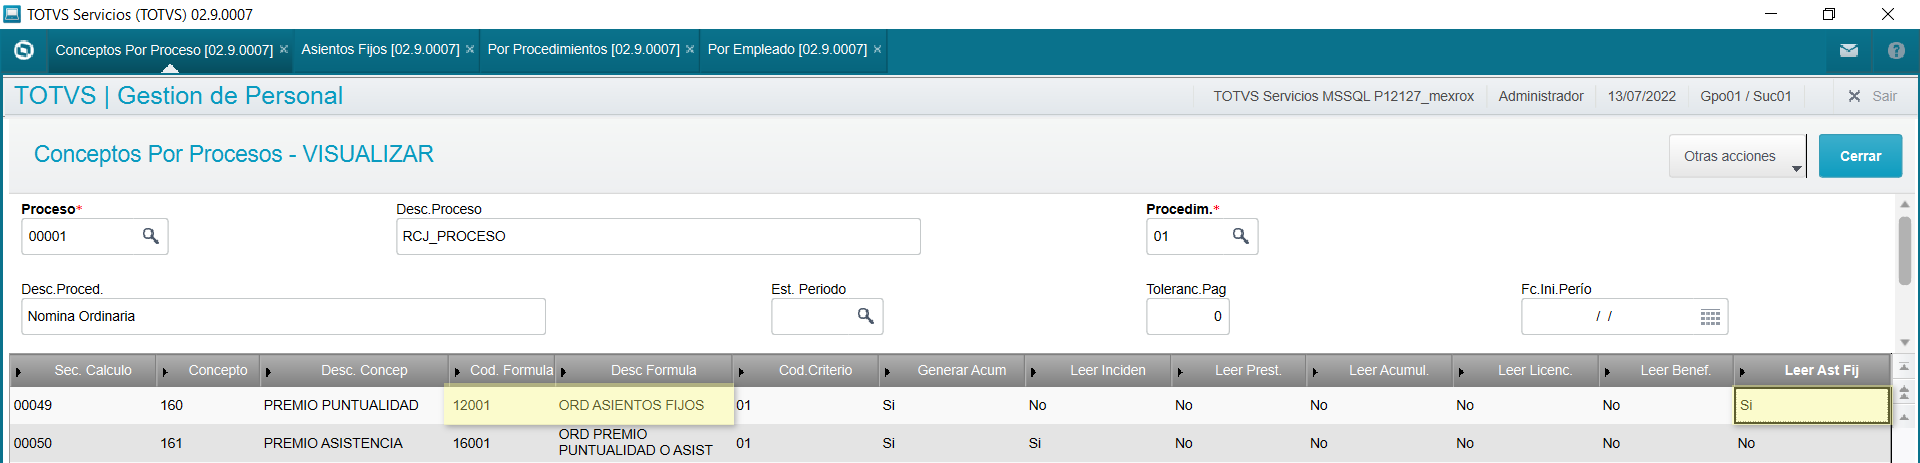Image resolution: width=1920 pixels, height=463 pixels.
Task: Switch to Asientos Fijos tab
Action: [380, 49]
